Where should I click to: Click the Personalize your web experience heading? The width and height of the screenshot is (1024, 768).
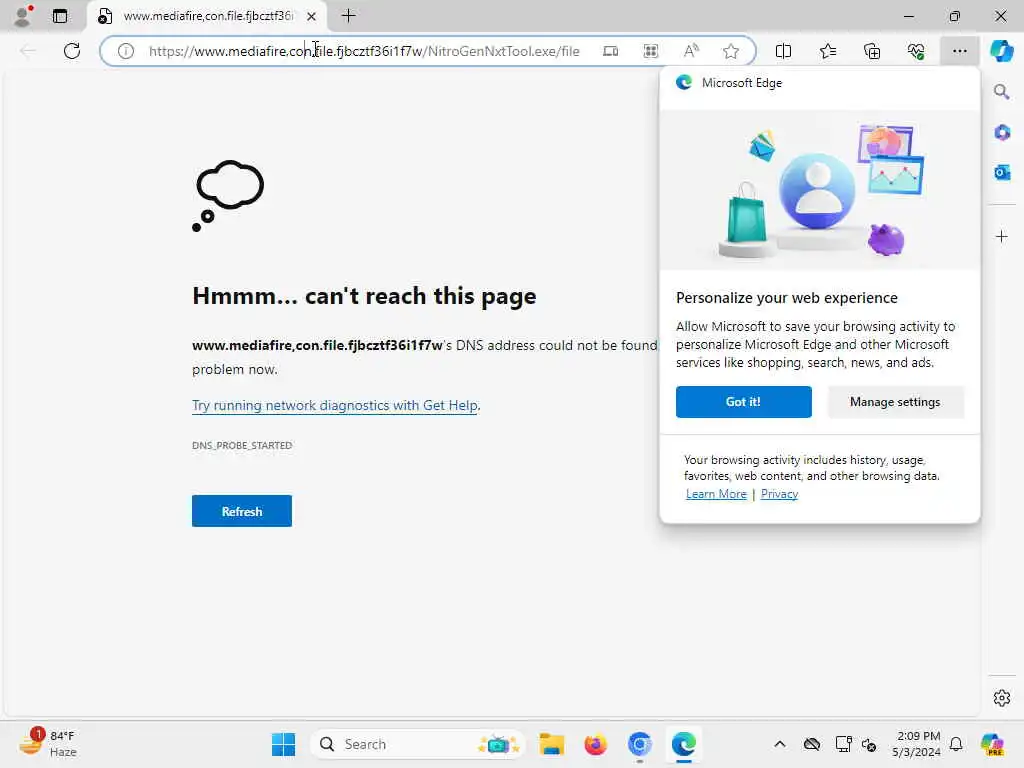point(786,298)
